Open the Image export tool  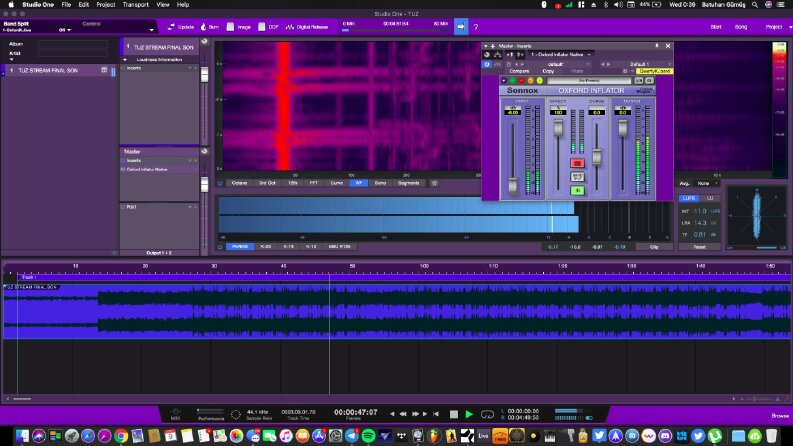(x=238, y=27)
